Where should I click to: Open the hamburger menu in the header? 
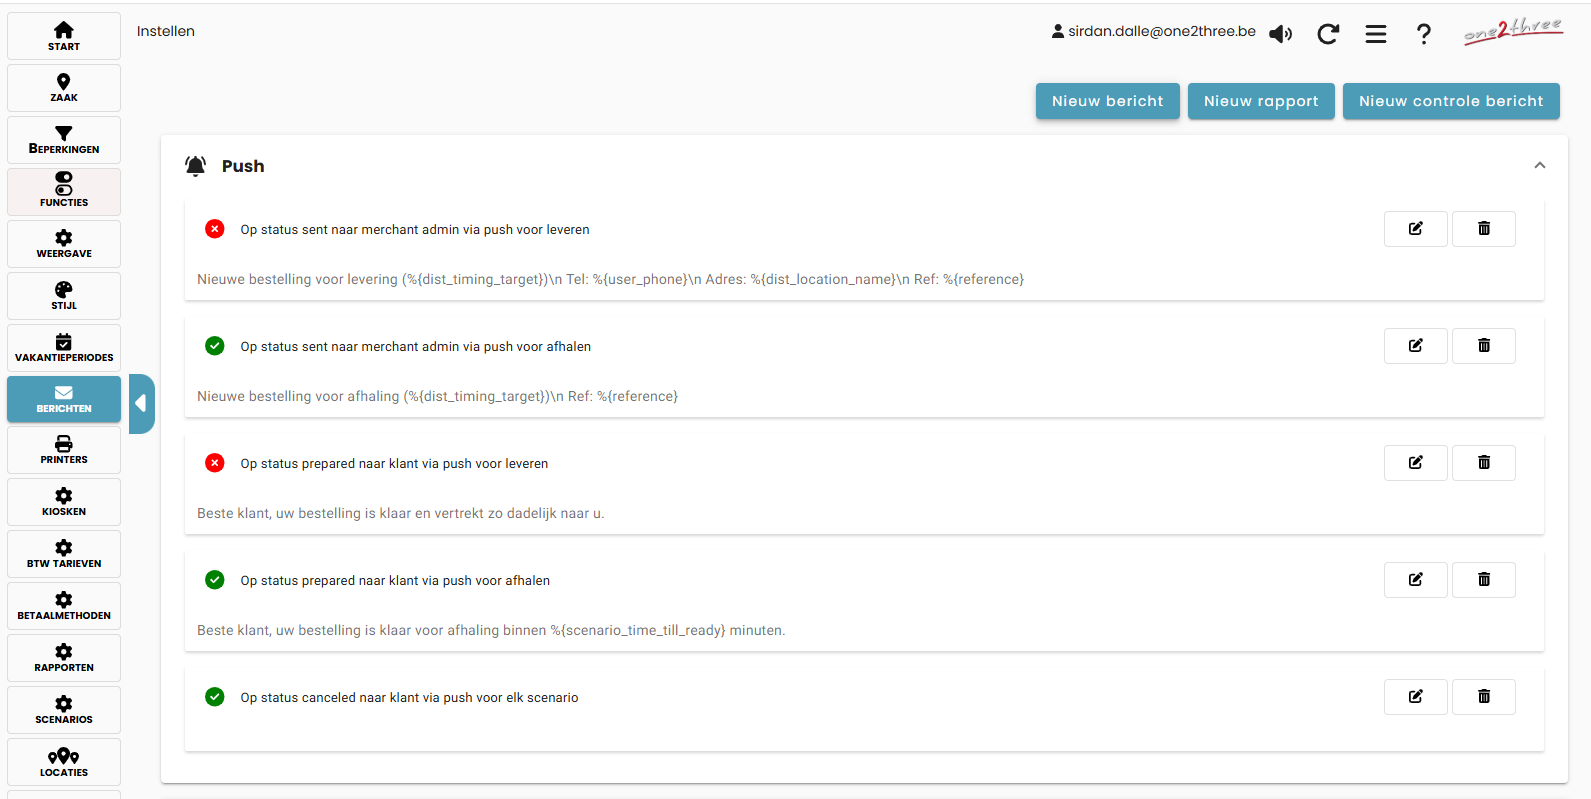point(1375,34)
